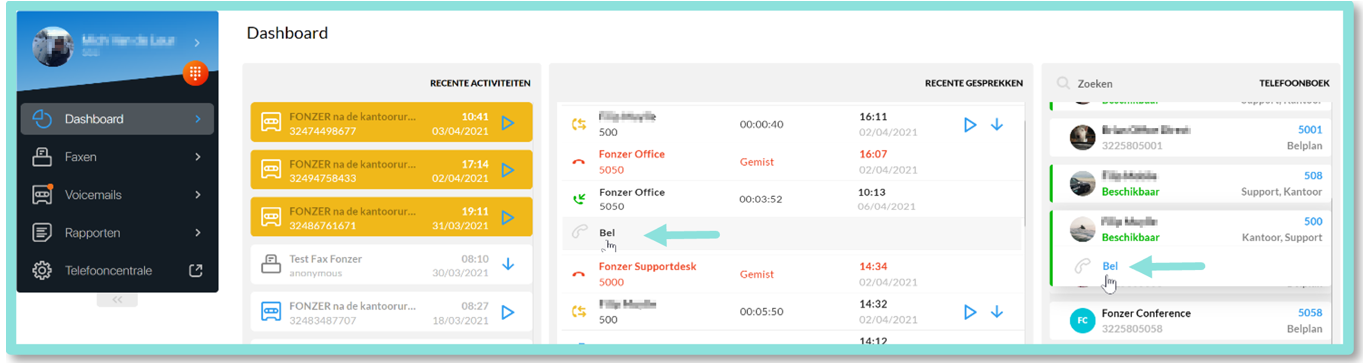This screenshot has height=363, width=1363.
Task: Click the number 32486761671 on voicemail card
Action: [323, 226]
